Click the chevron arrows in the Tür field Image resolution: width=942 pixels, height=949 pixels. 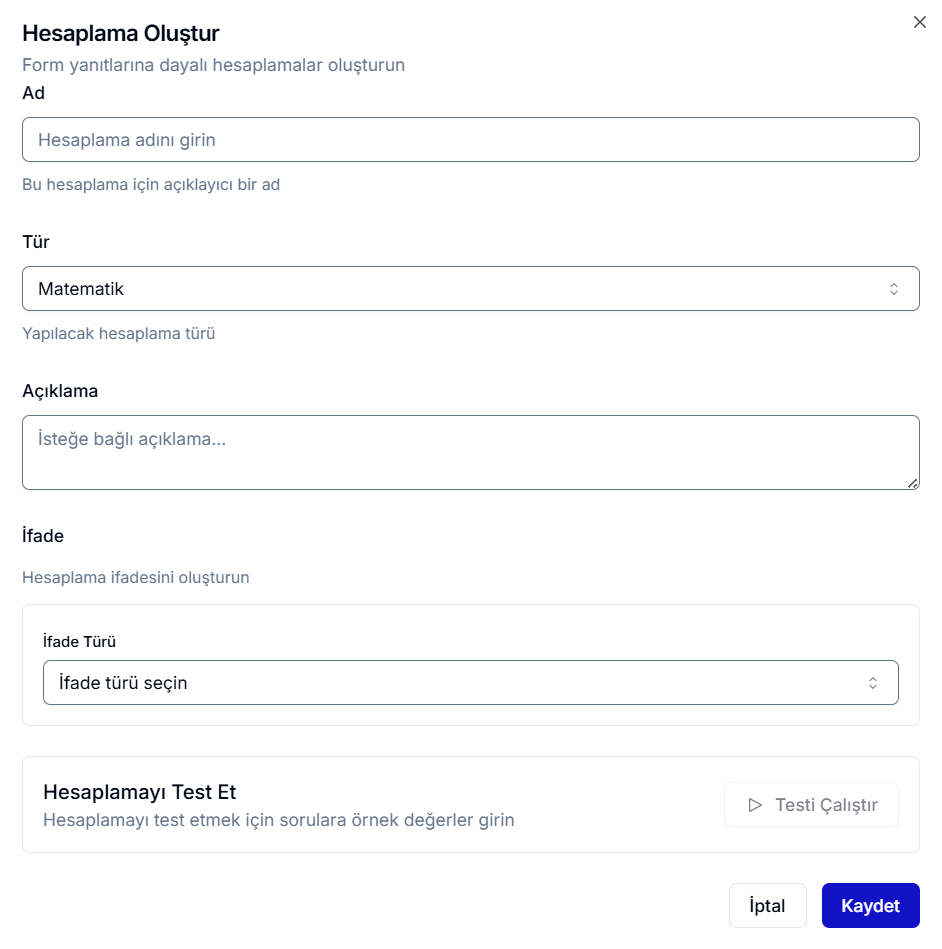point(894,289)
